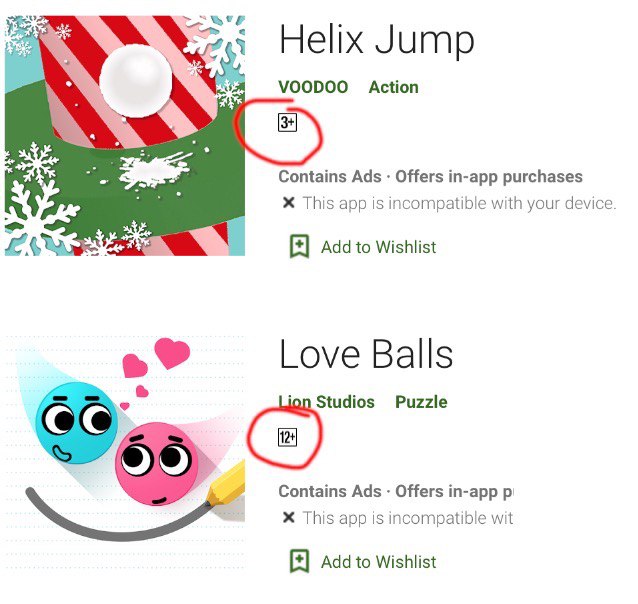This screenshot has width=638, height=604.
Task: Click Helix Jump incompatible device message
Action: pyautogui.click(x=459, y=203)
